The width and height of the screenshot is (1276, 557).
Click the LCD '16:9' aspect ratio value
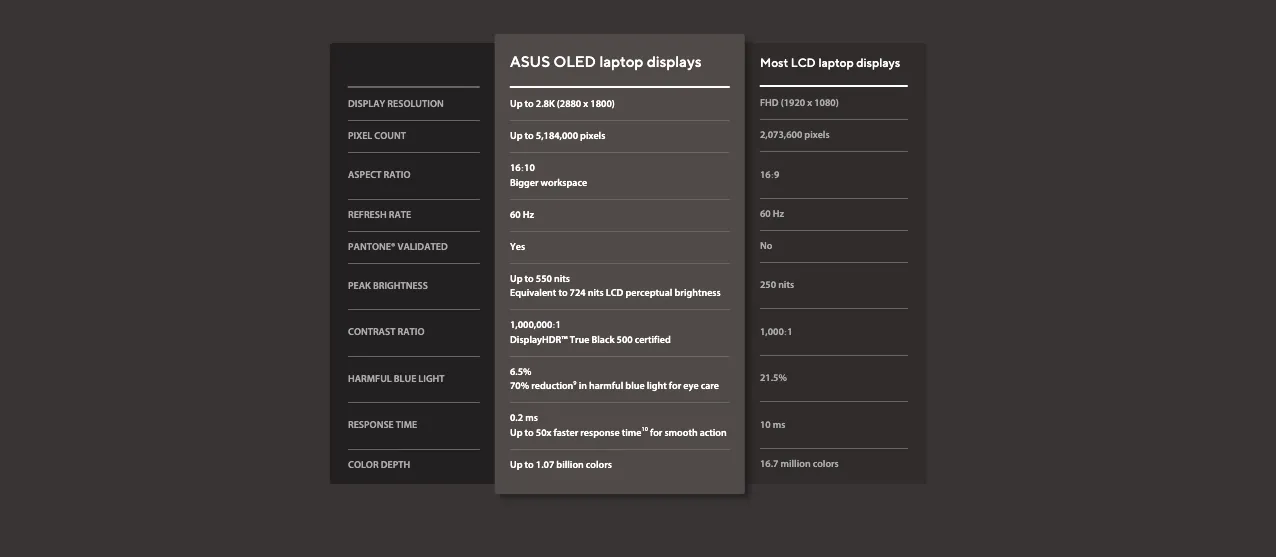[769, 175]
